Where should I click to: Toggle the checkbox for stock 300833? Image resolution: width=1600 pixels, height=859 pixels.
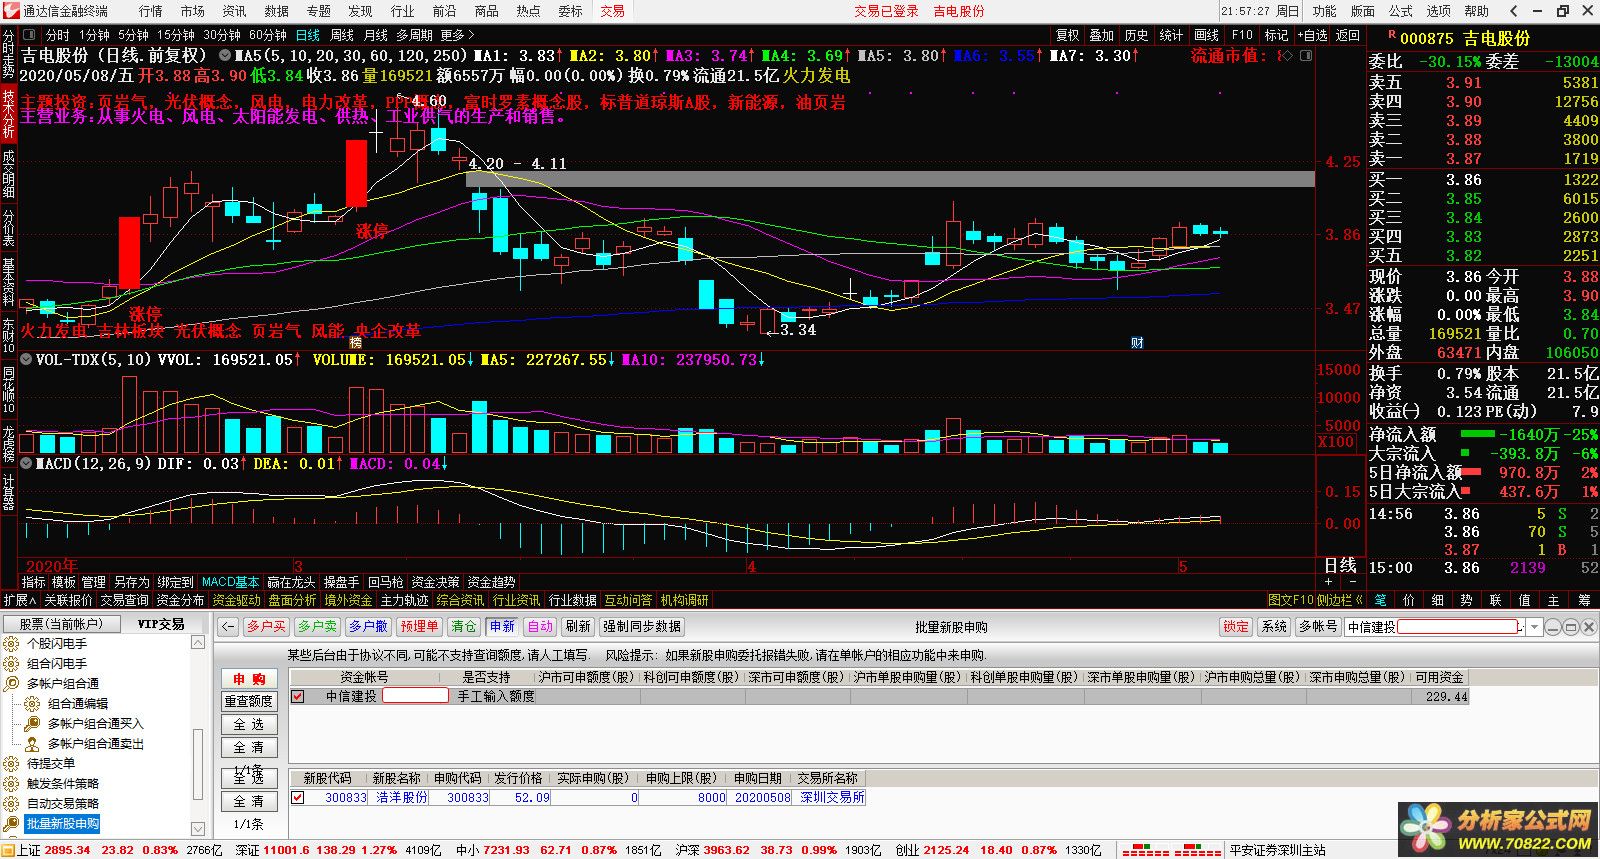(x=298, y=797)
